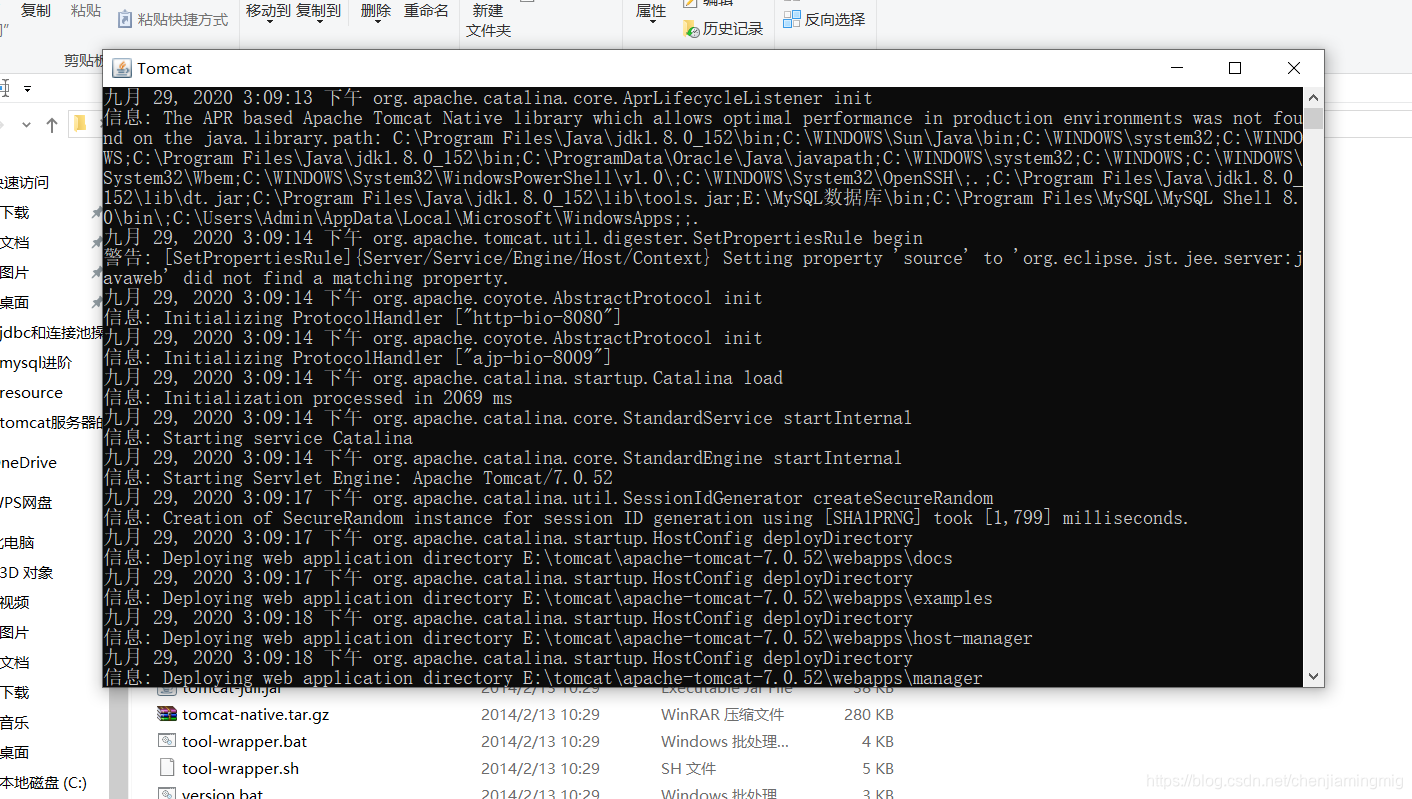Select OneDrive in the sidebar
The height and width of the screenshot is (799, 1412).
[x=29, y=462]
